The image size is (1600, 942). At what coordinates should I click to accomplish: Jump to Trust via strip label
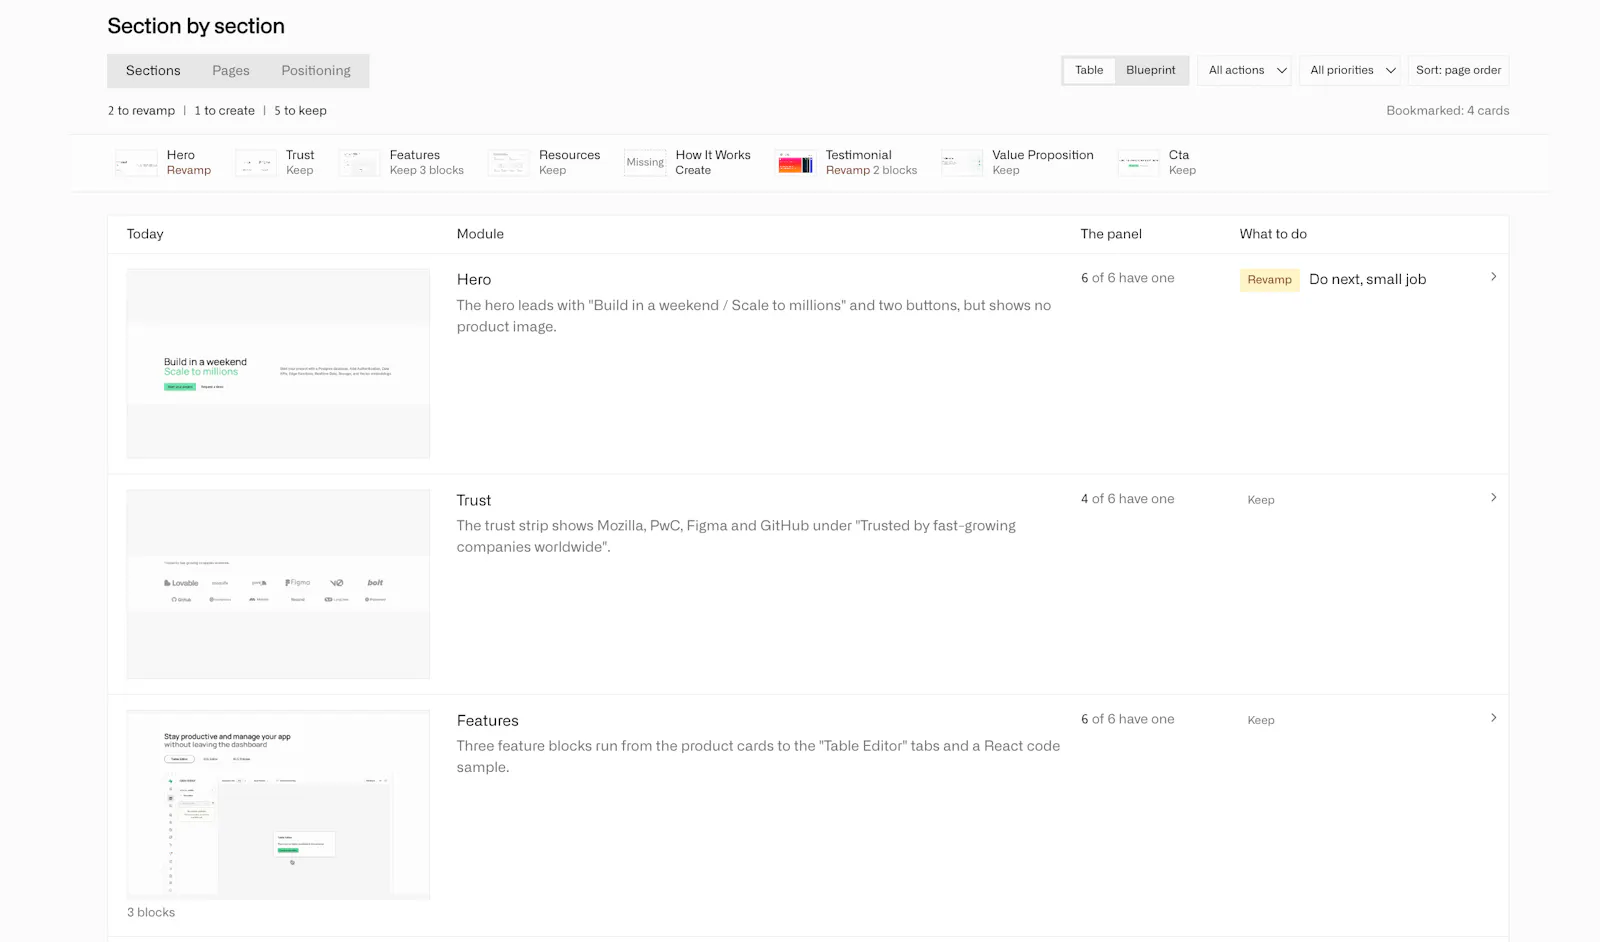click(x=300, y=155)
